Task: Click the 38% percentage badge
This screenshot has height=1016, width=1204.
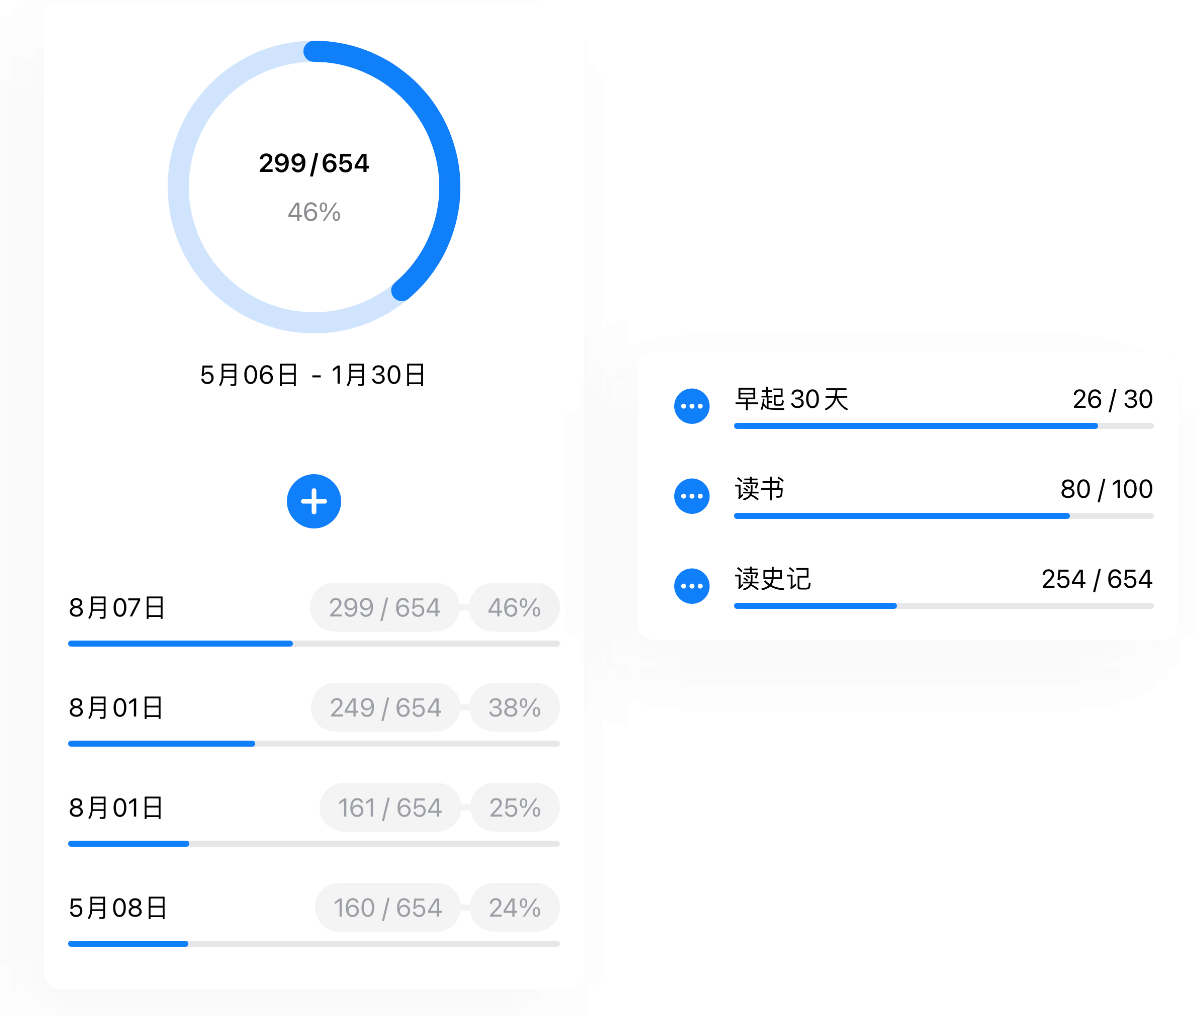Action: click(514, 708)
